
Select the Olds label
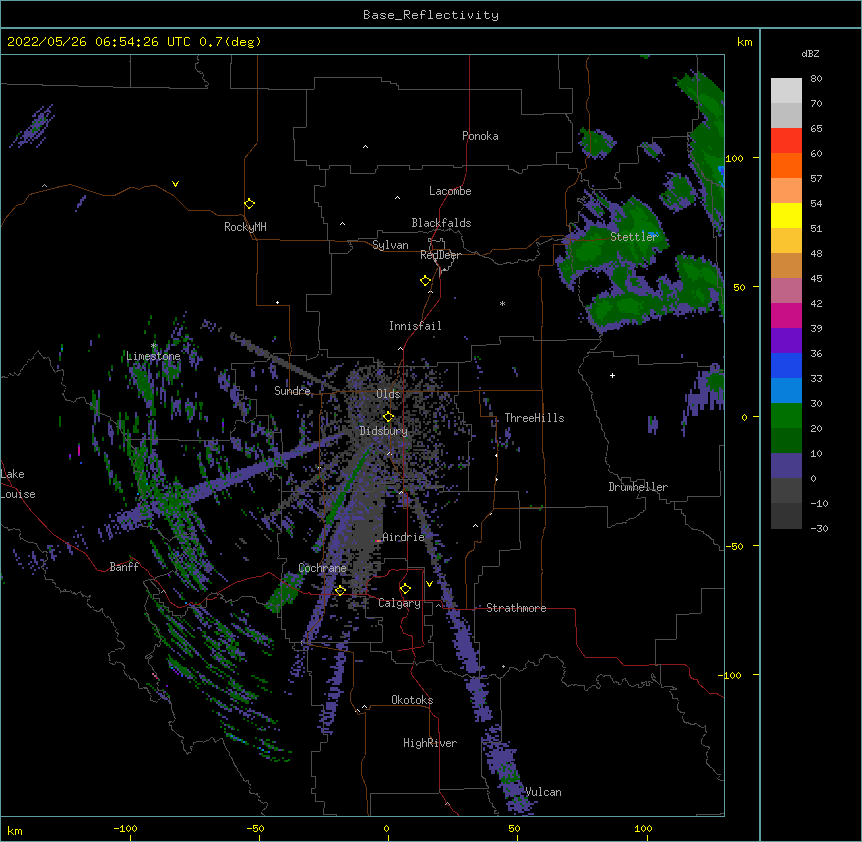click(x=388, y=394)
